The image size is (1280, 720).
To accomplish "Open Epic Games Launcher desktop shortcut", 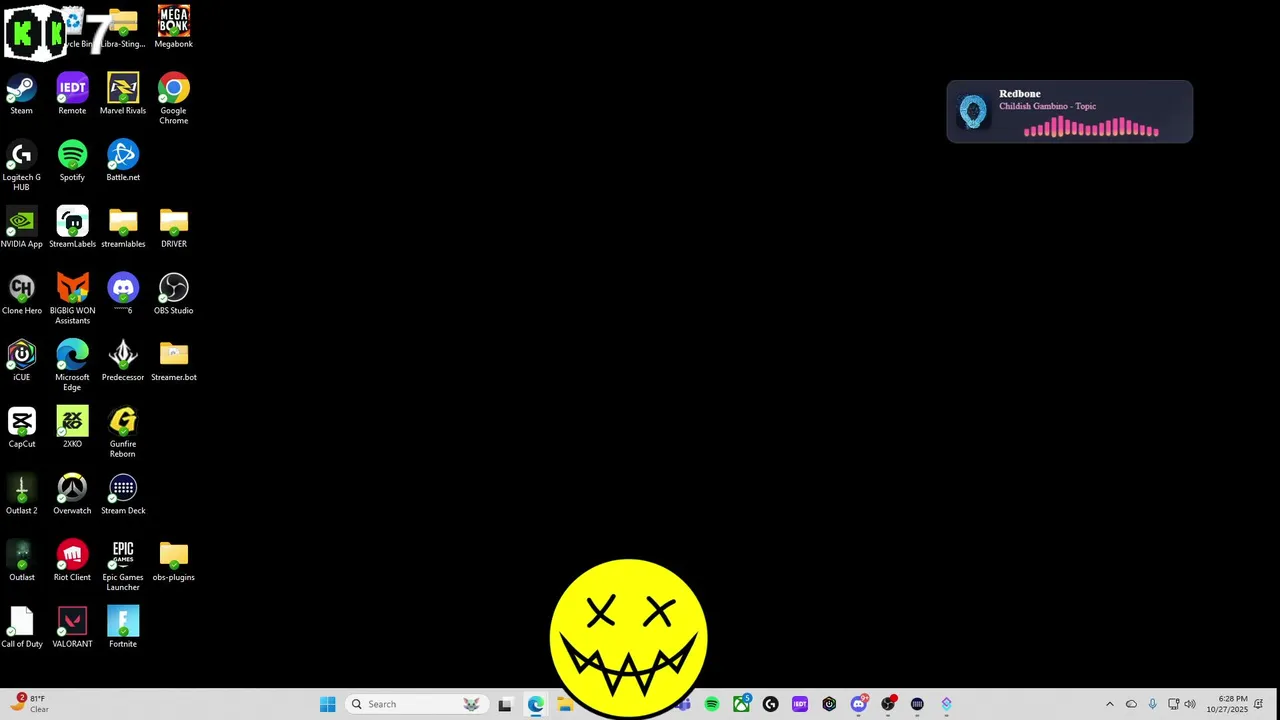I will click(x=123, y=565).
